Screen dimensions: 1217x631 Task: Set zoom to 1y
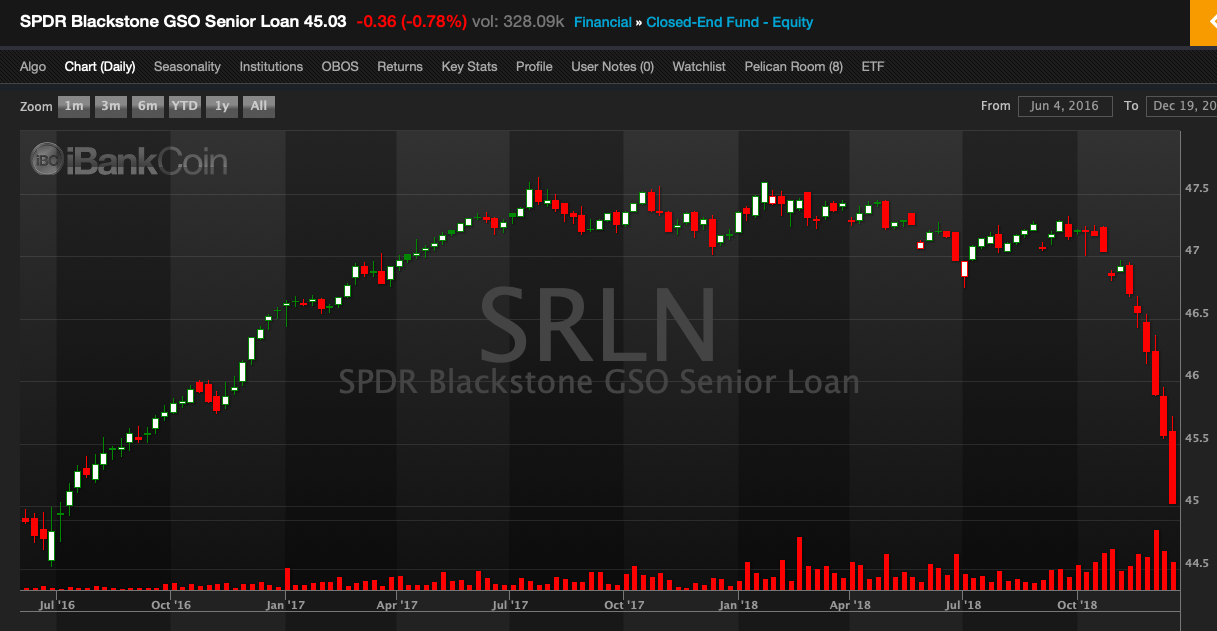click(222, 106)
